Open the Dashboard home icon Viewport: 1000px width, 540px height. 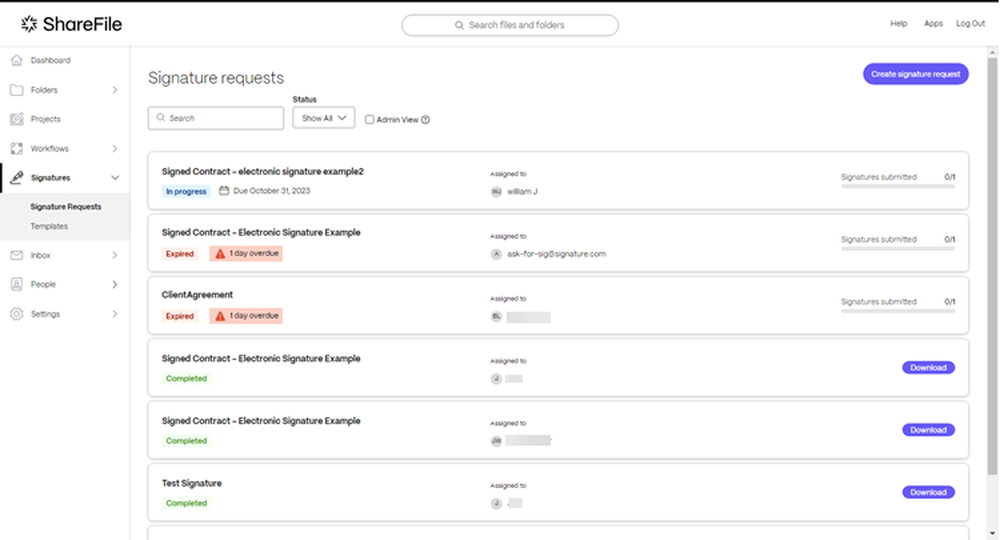(16, 61)
